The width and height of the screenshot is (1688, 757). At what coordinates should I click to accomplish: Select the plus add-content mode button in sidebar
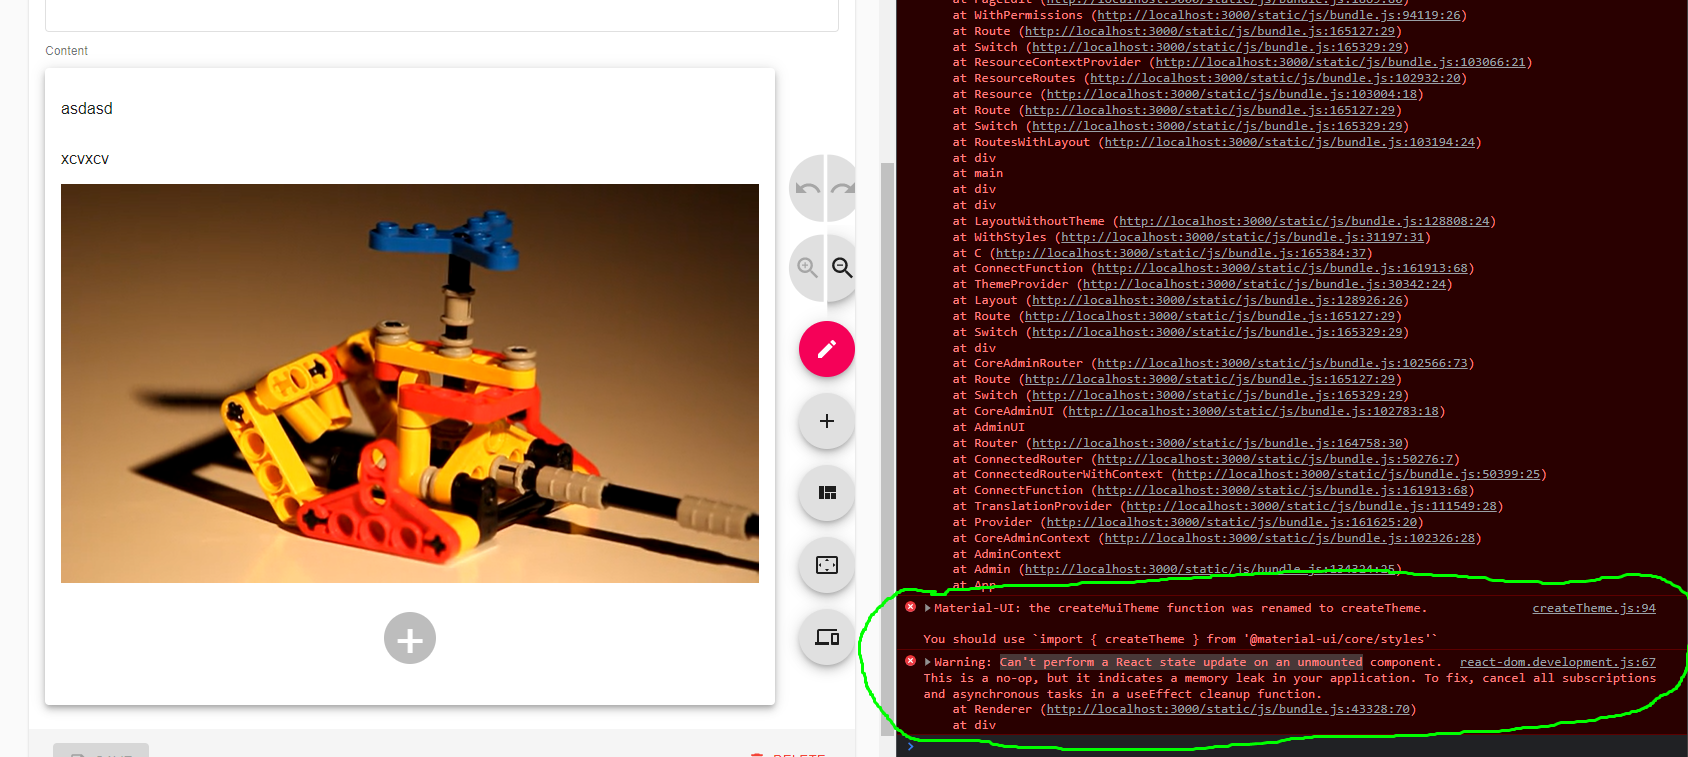(x=827, y=421)
